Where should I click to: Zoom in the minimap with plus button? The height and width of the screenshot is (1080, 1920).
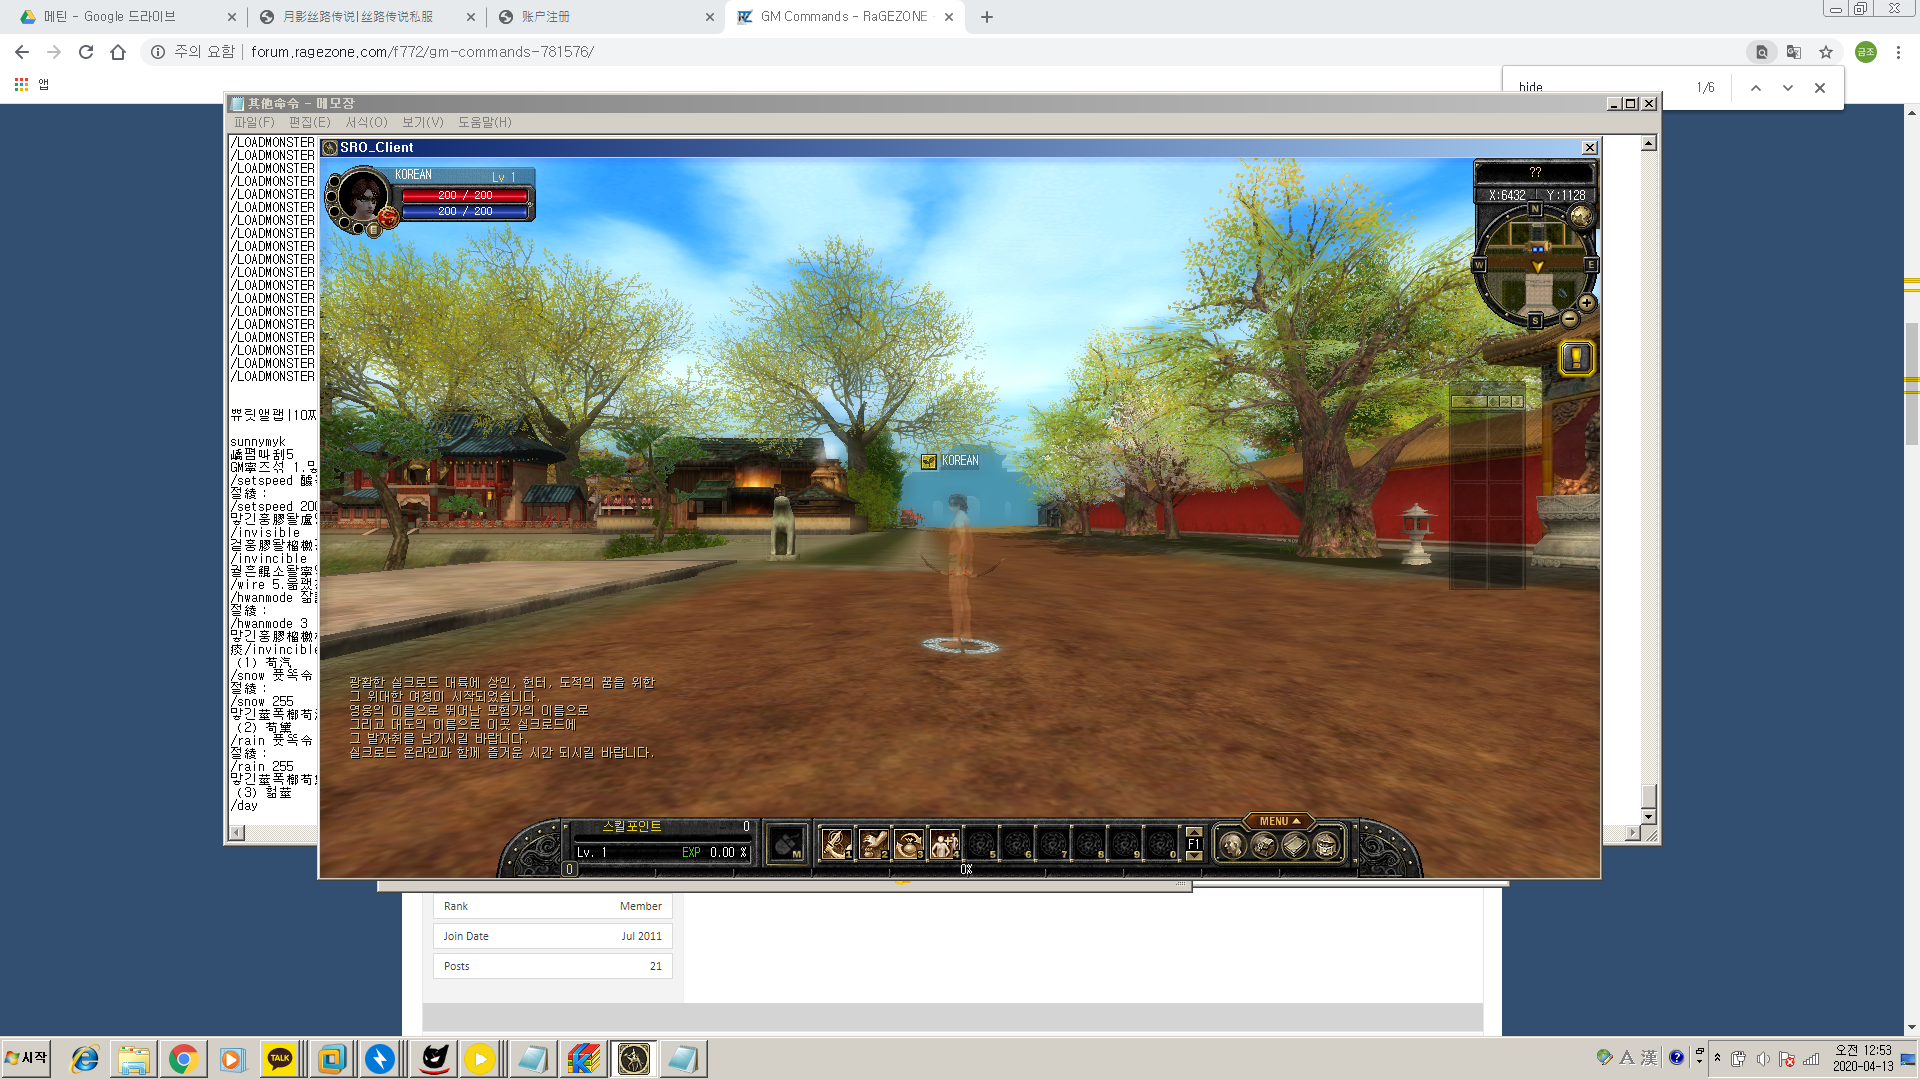1587,303
